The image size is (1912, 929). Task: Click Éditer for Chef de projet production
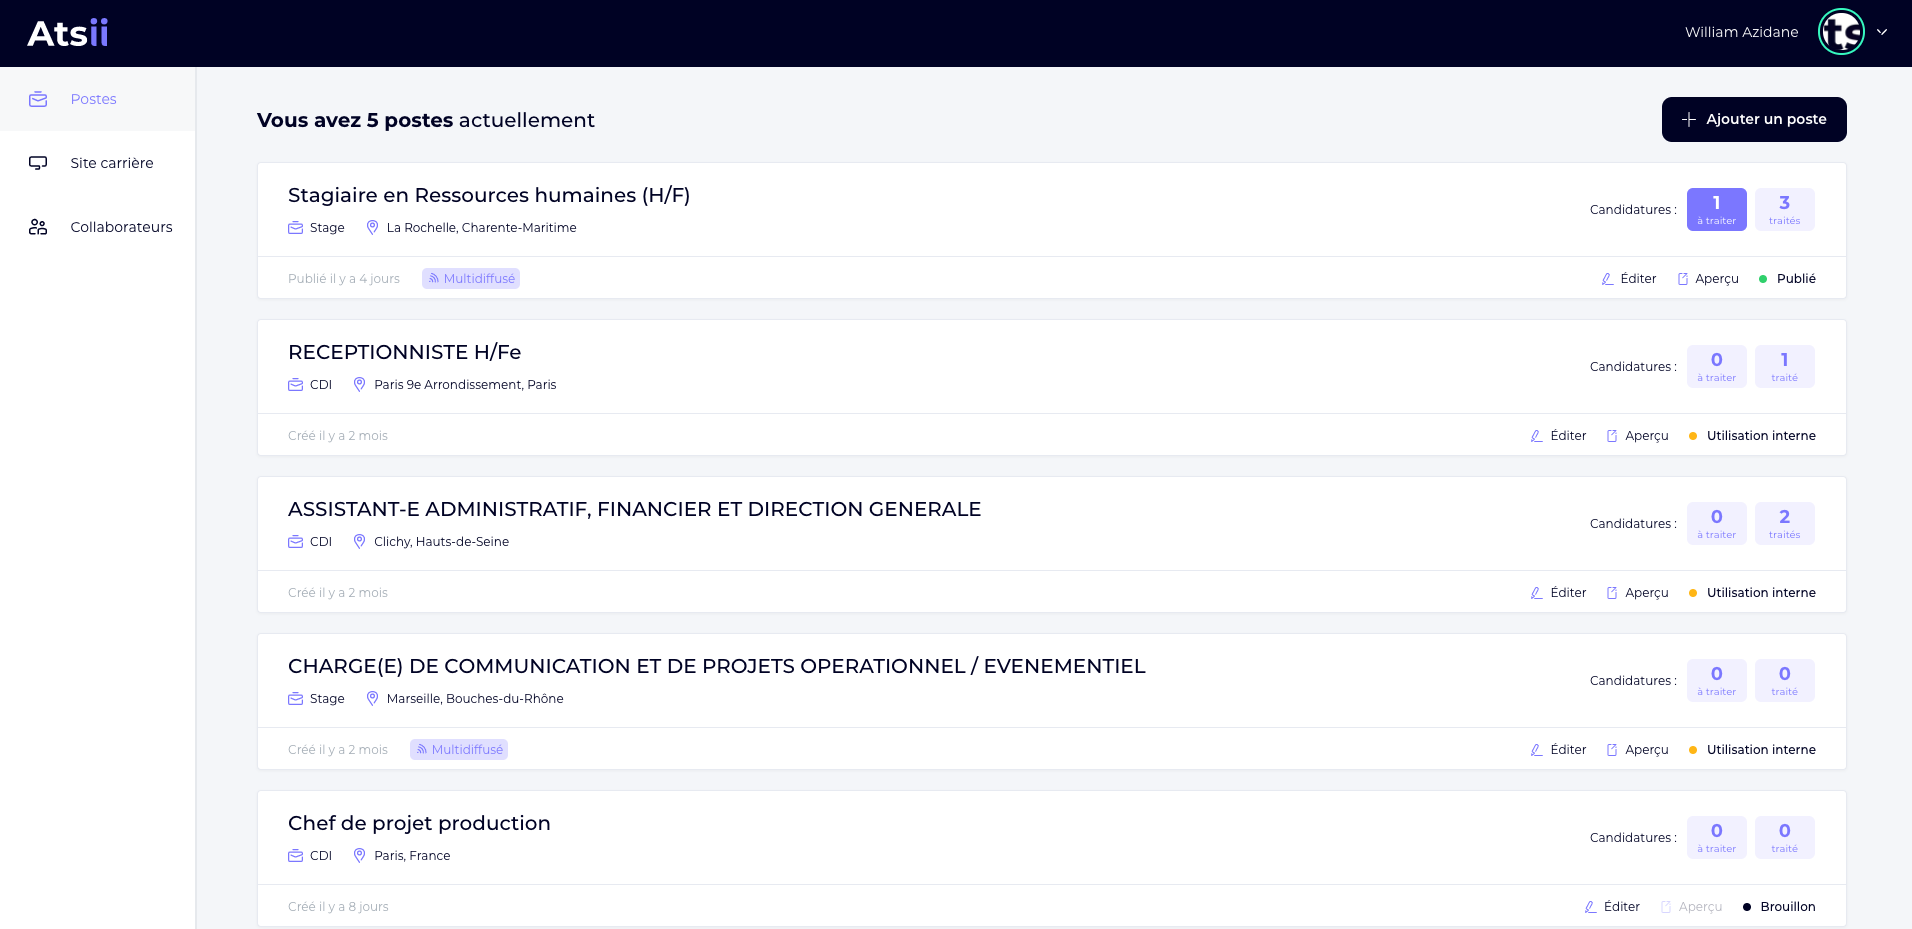click(1612, 907)
